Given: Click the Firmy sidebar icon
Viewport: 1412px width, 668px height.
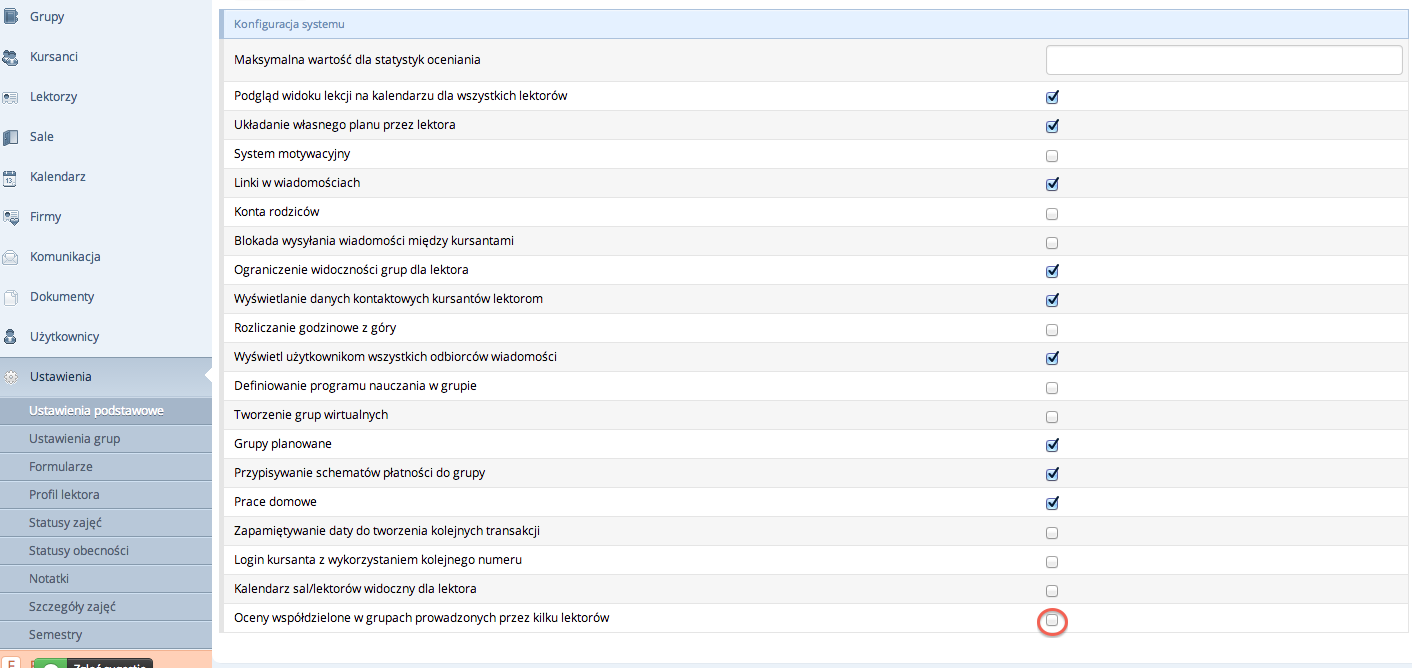Looking at the screenshot, I should click(x=11, y=217).
